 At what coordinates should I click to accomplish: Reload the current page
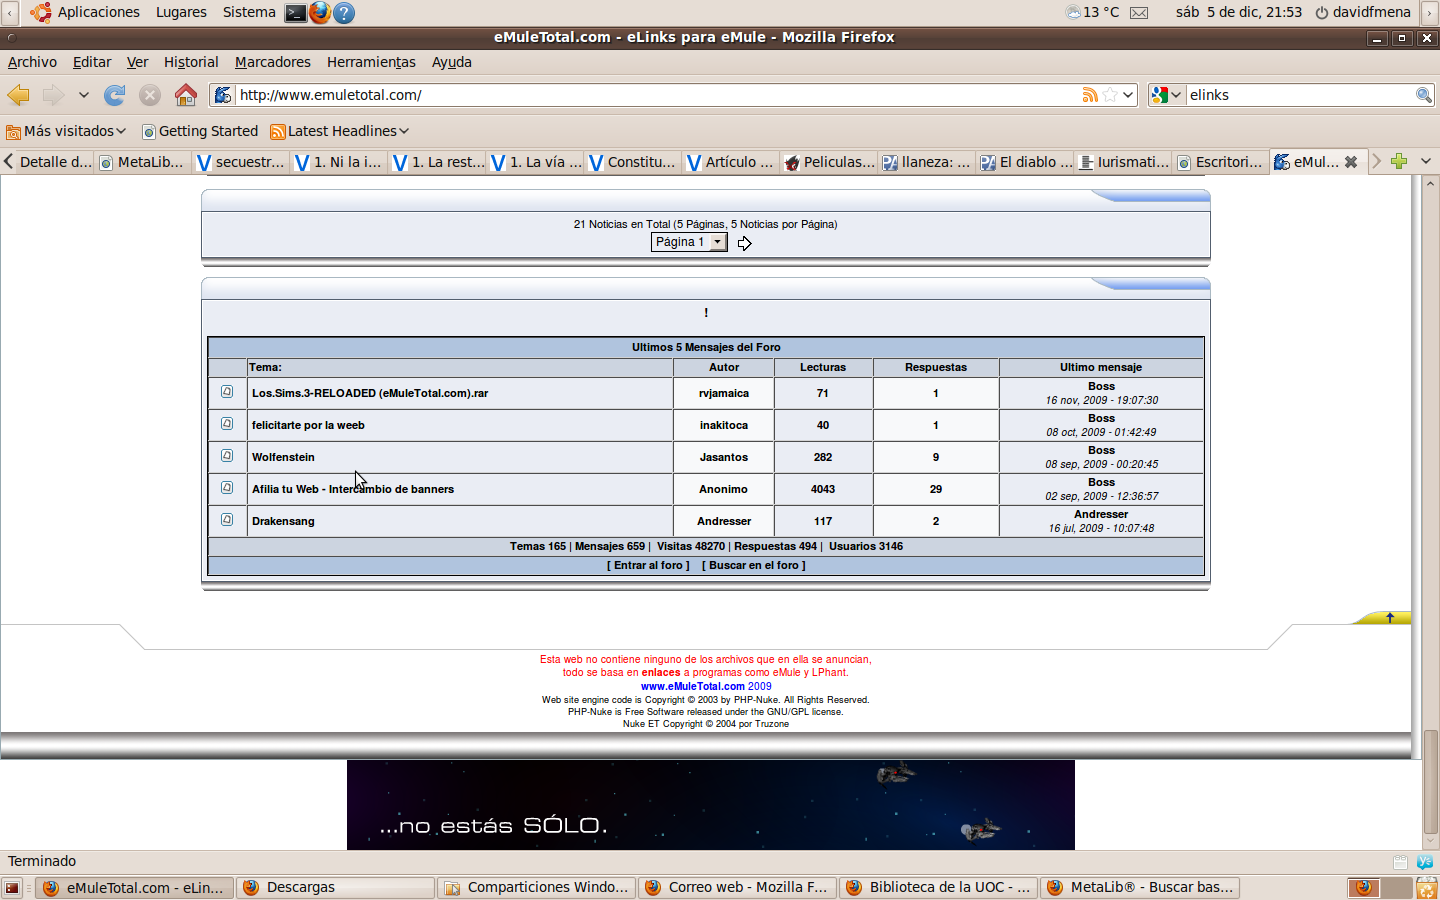(115, 95)
